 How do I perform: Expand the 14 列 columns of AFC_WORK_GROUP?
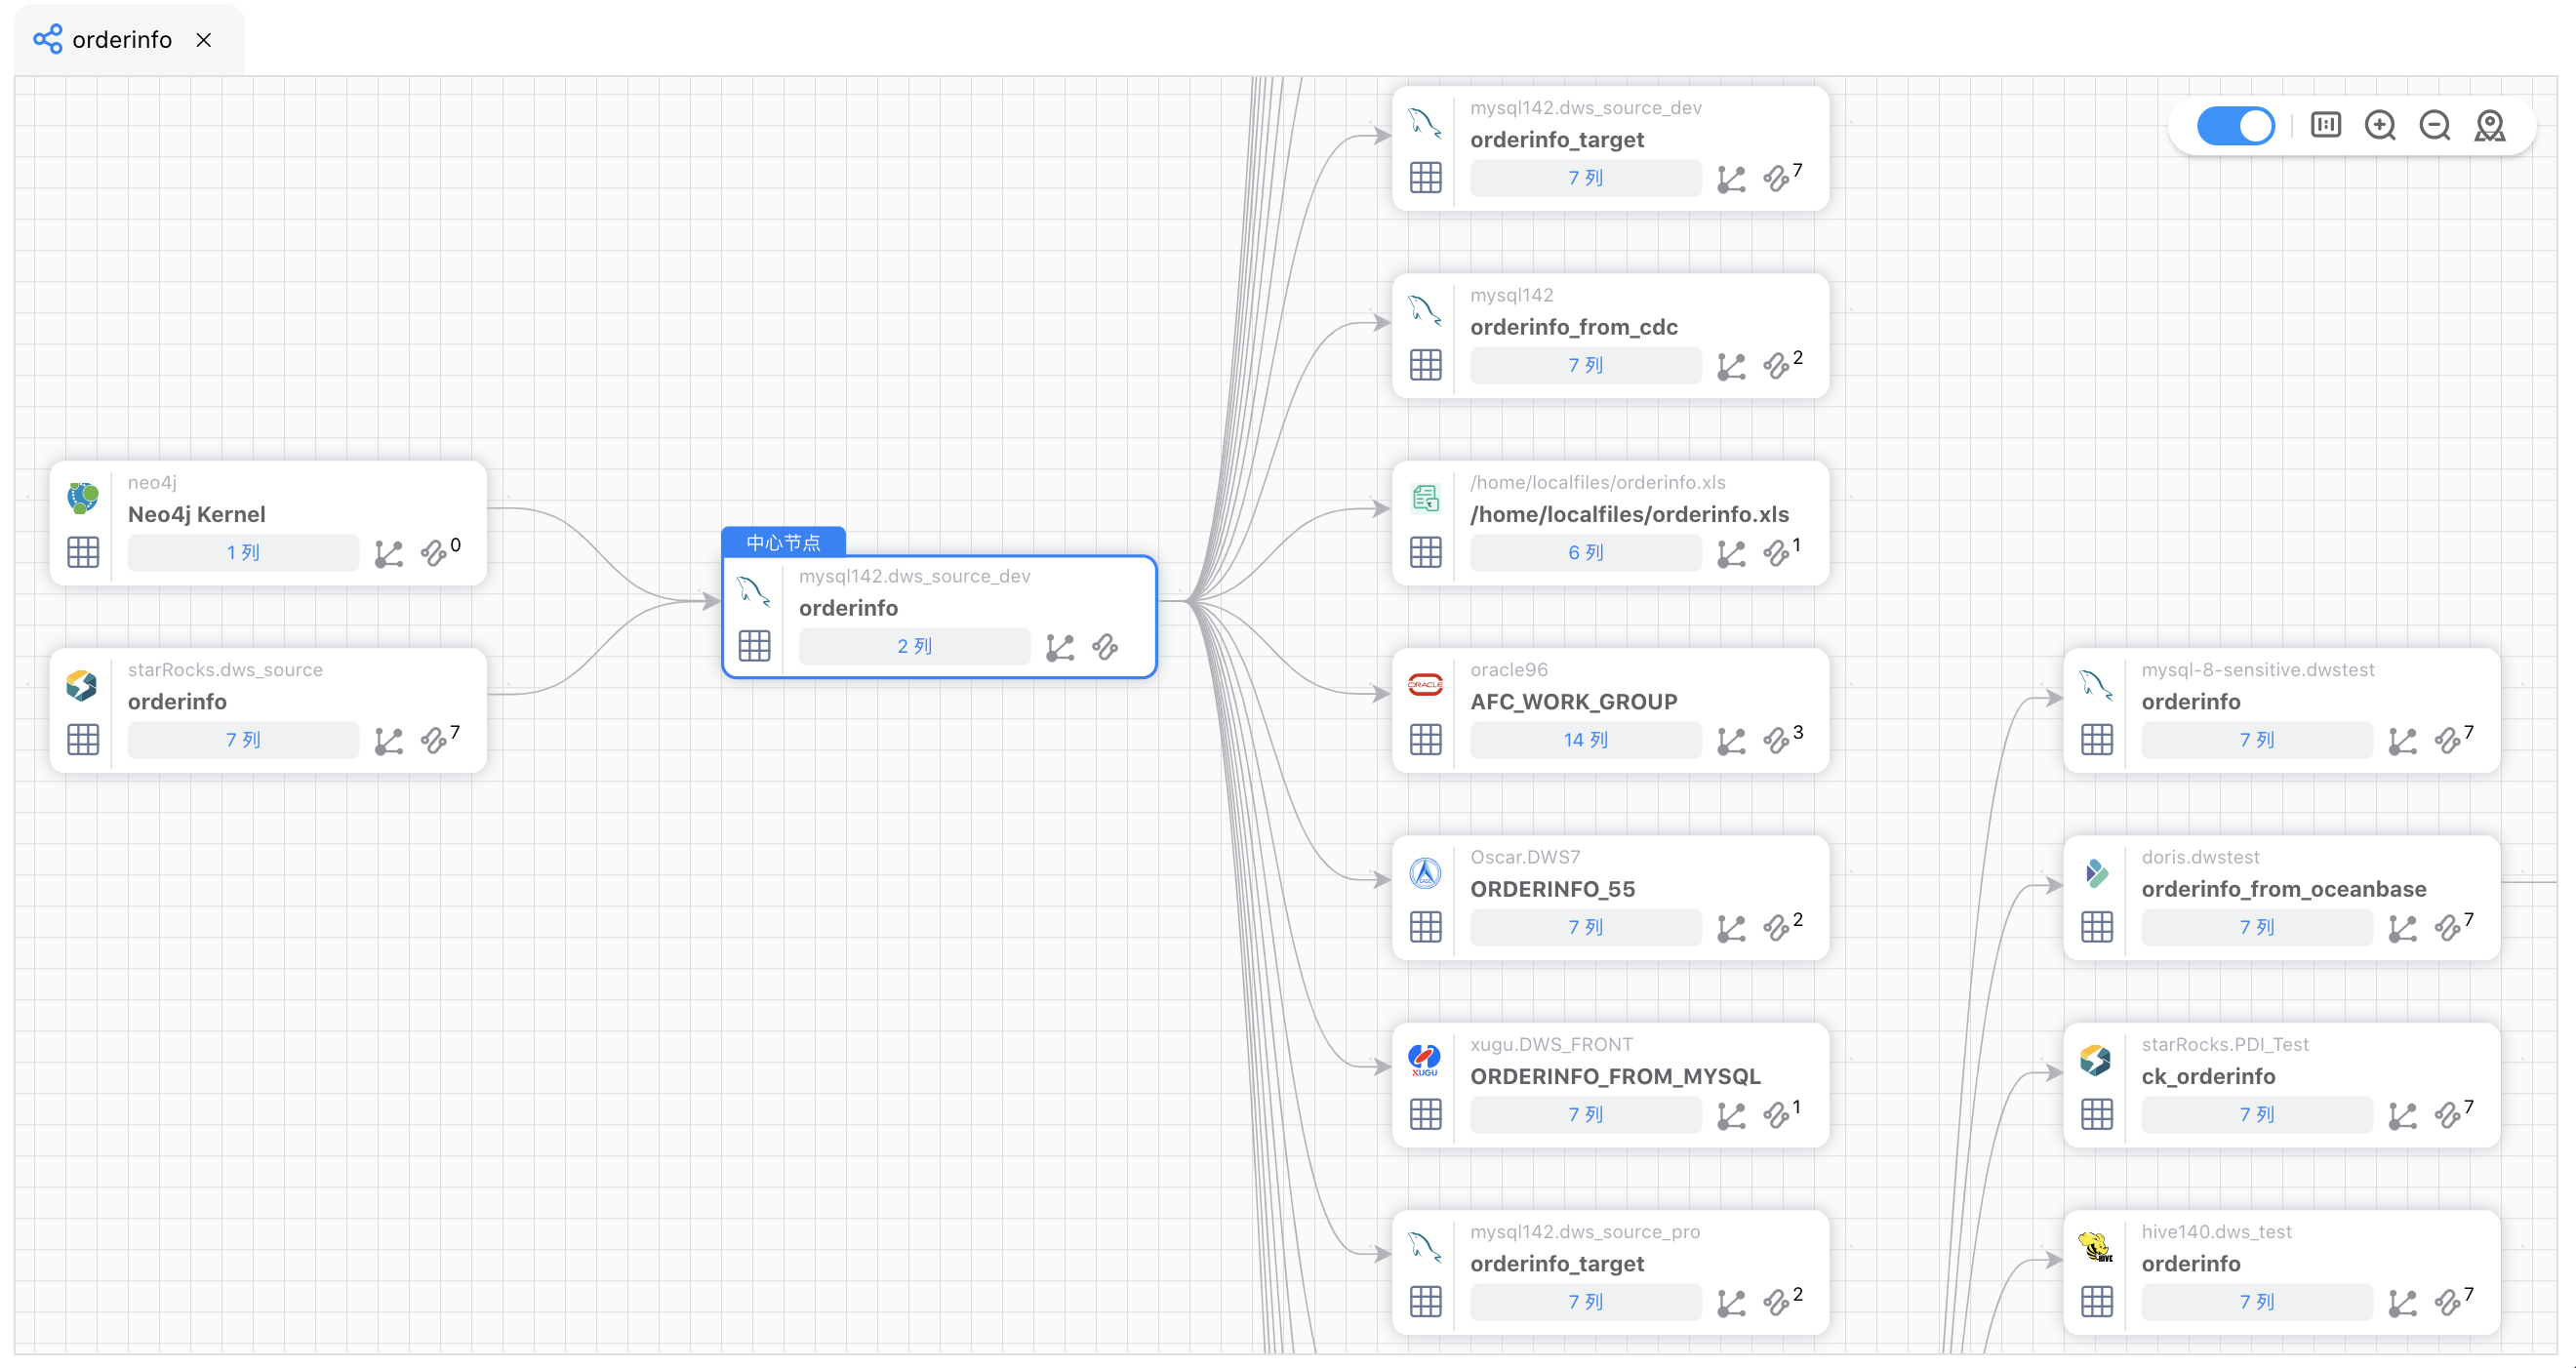tap(1584, 740)
